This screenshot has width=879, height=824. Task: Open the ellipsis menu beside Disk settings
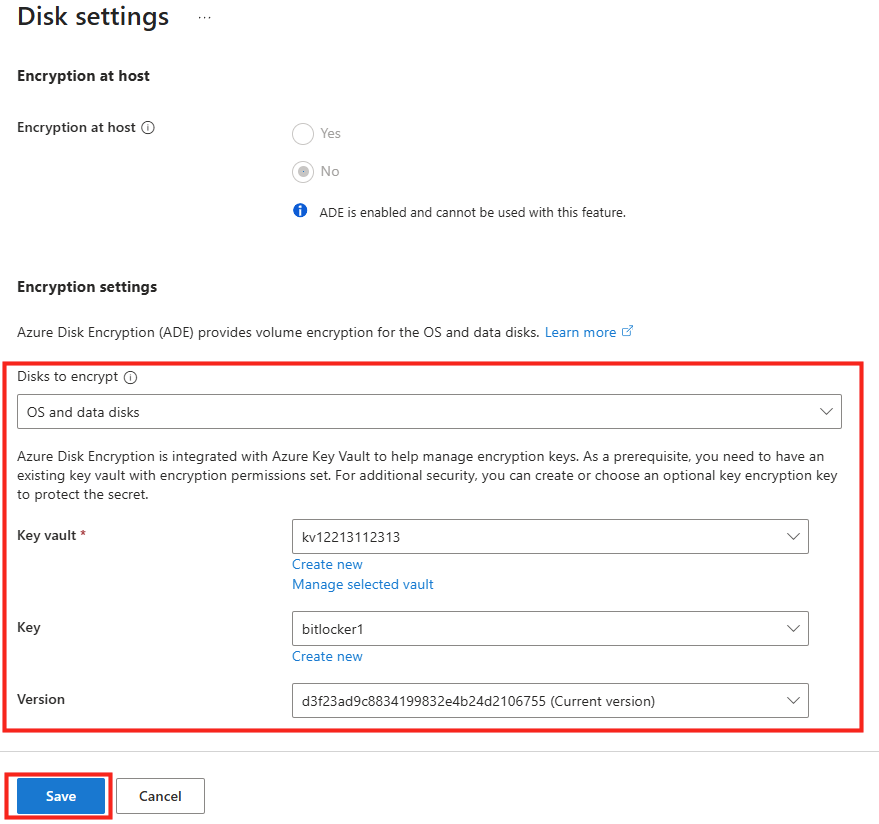(x=204, y=18)
